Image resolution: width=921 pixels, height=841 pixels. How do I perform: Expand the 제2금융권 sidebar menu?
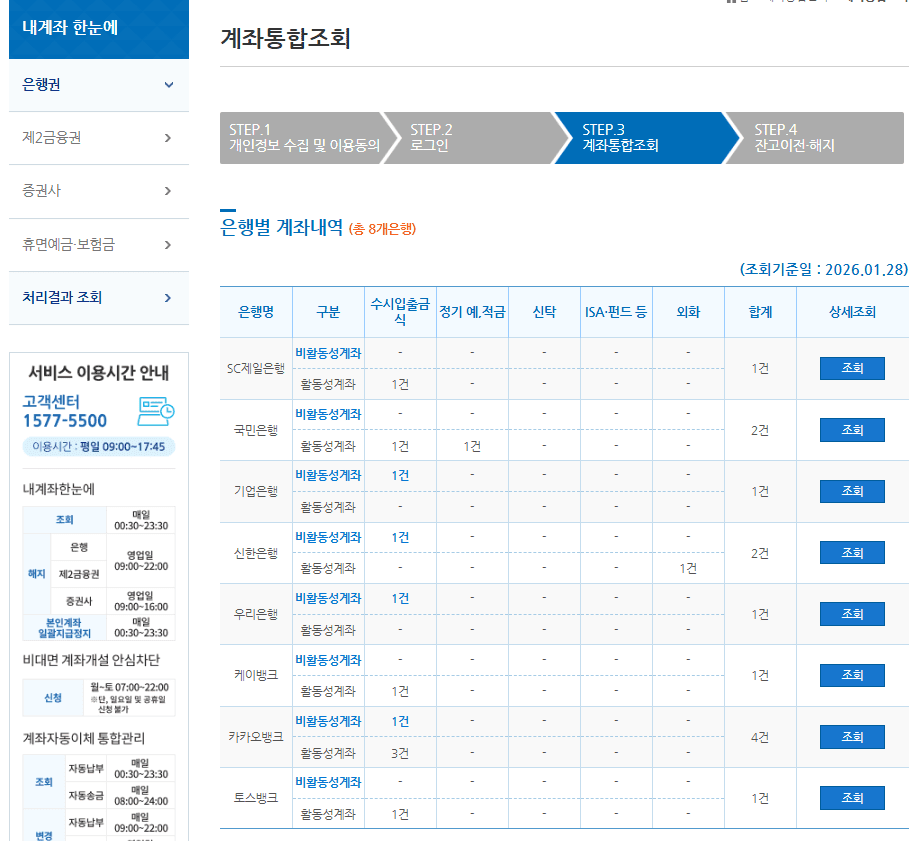coord(98,137)
